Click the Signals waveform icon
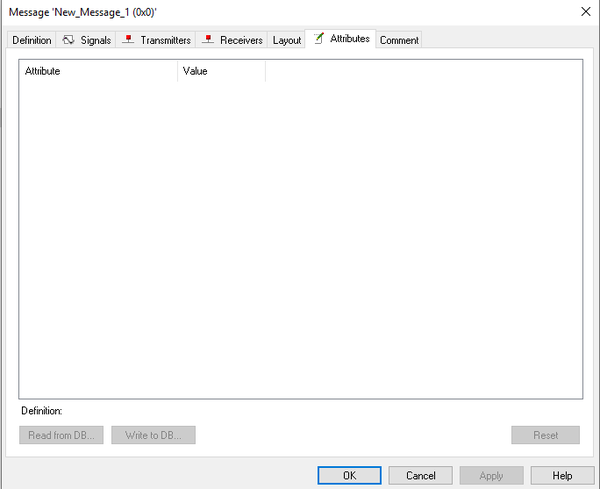This screenshot has width=600, height=489. click(68, 40)
